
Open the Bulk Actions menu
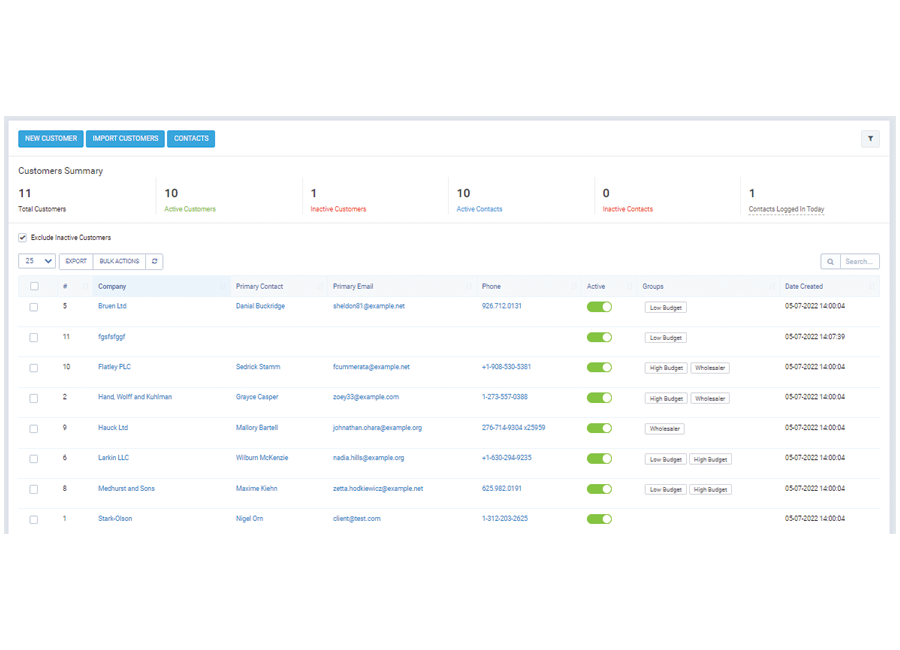click(x=119, y=261)
